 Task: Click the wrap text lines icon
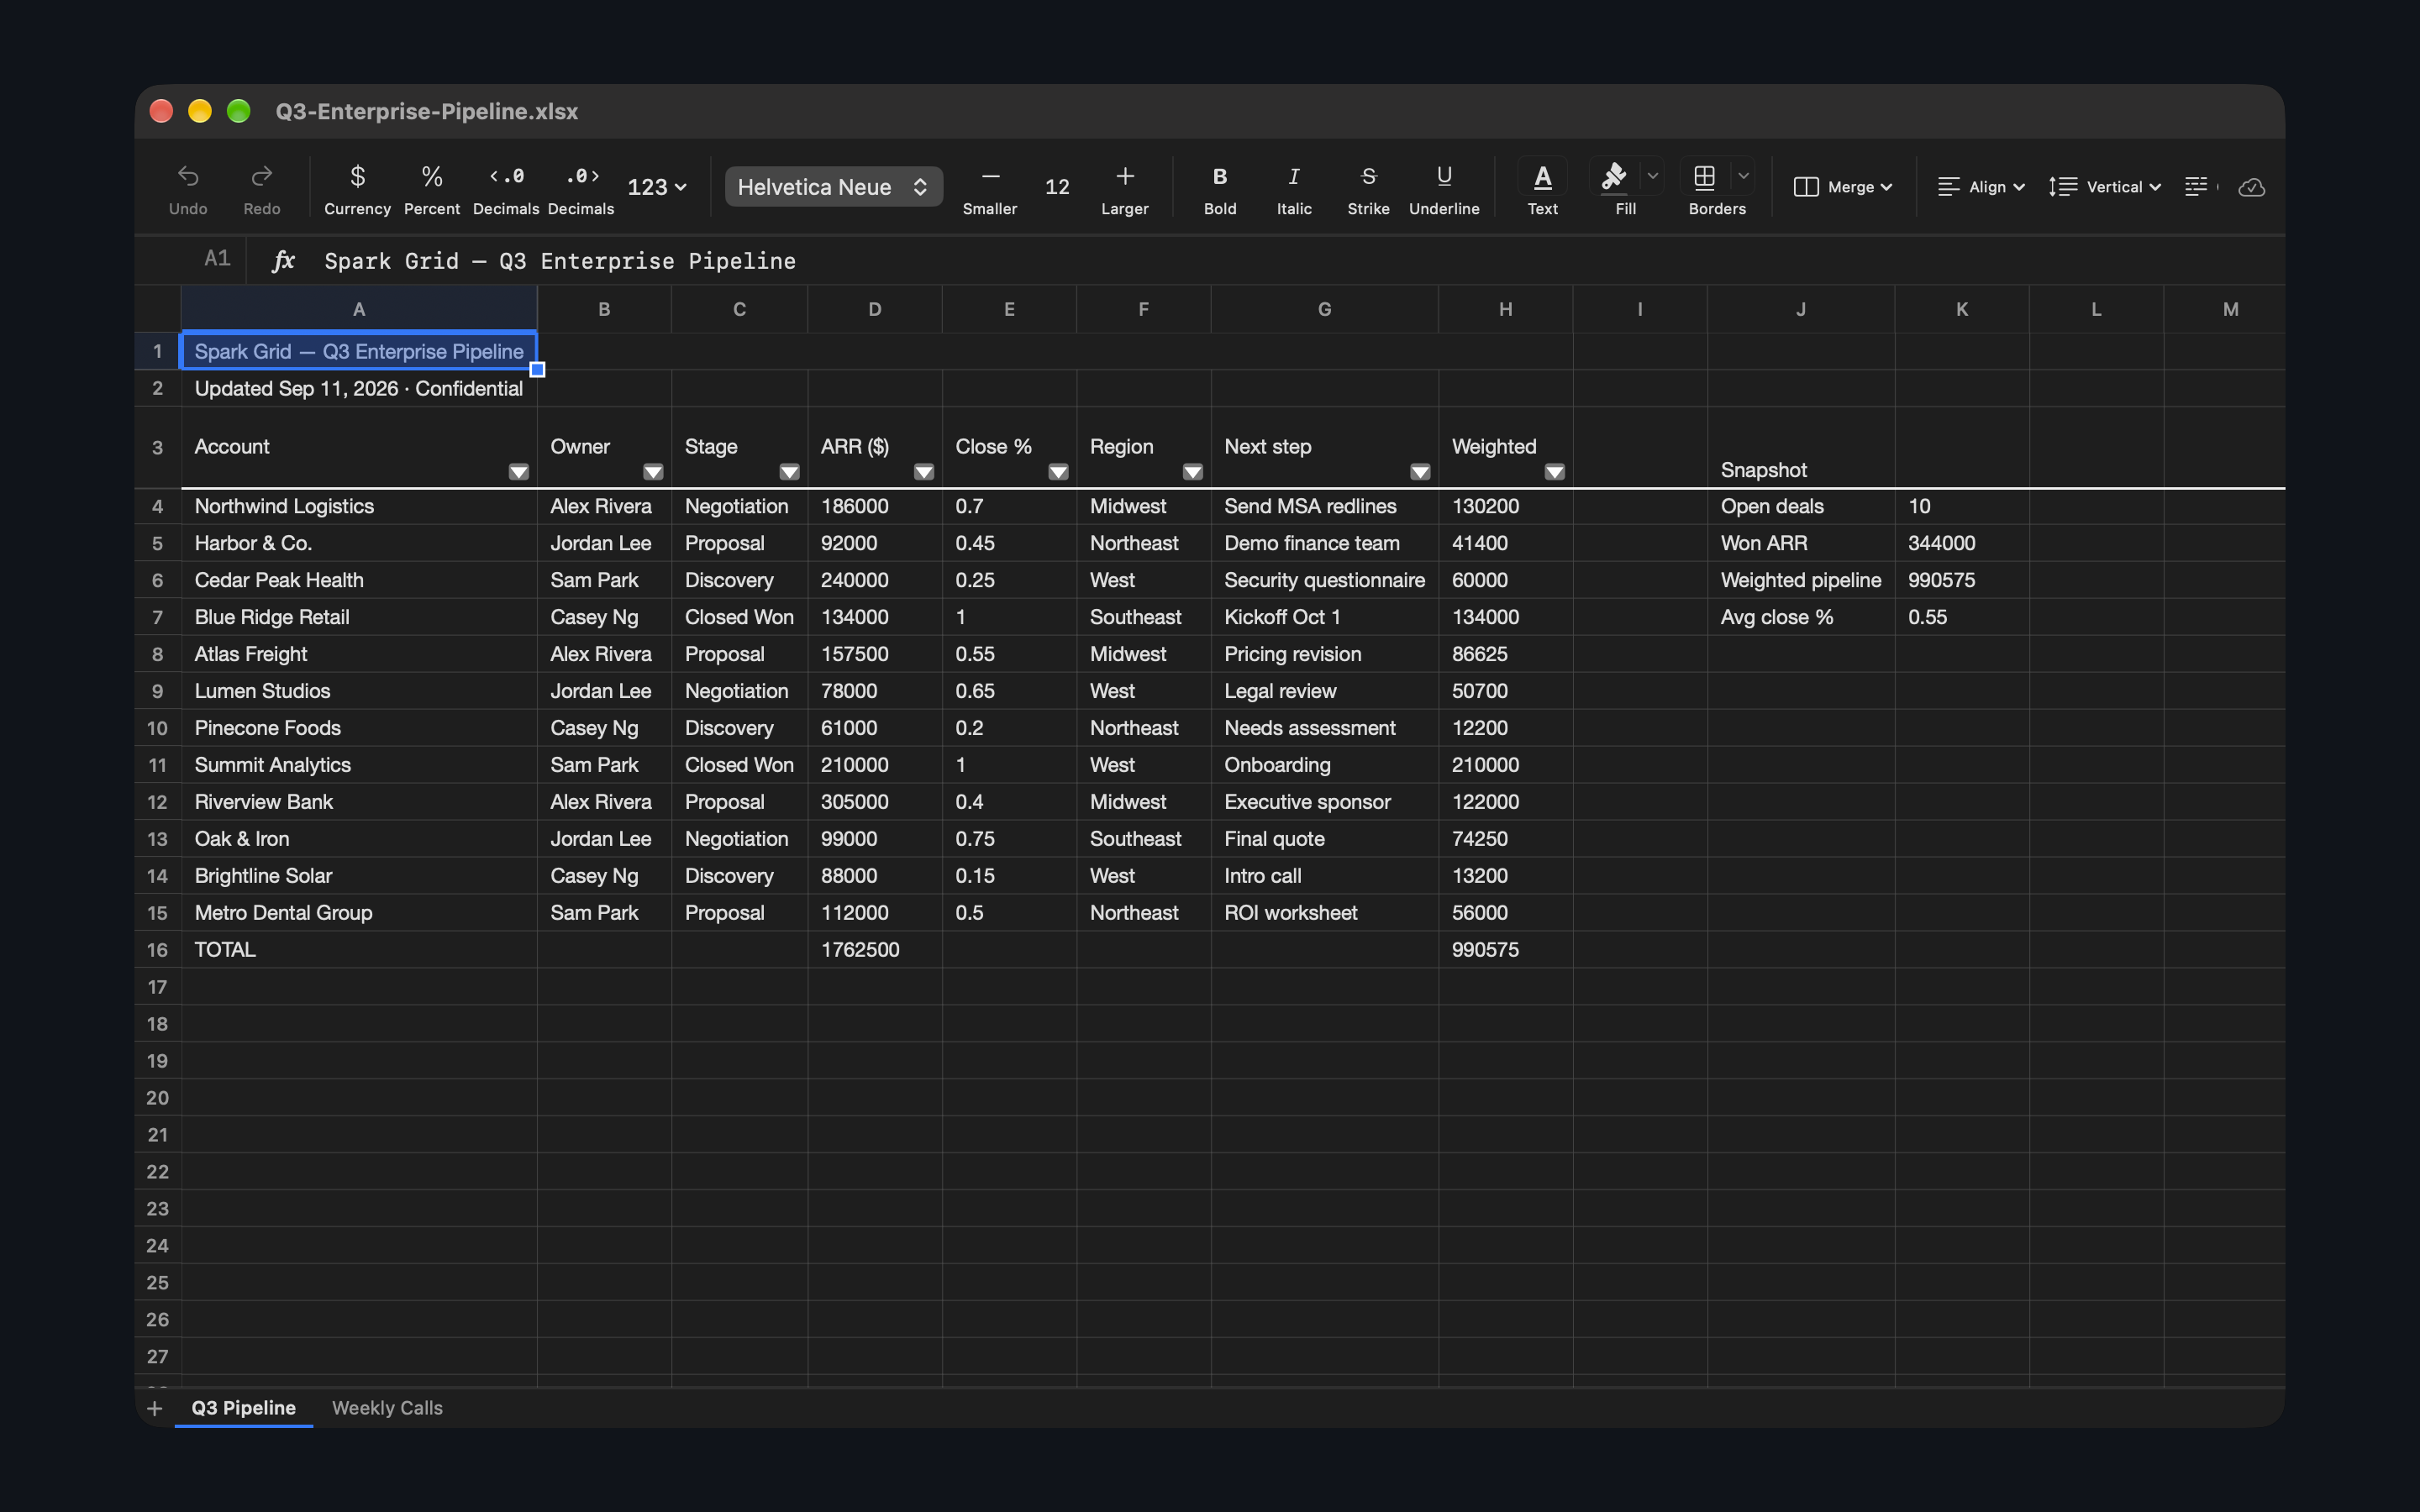[2196, 187]
